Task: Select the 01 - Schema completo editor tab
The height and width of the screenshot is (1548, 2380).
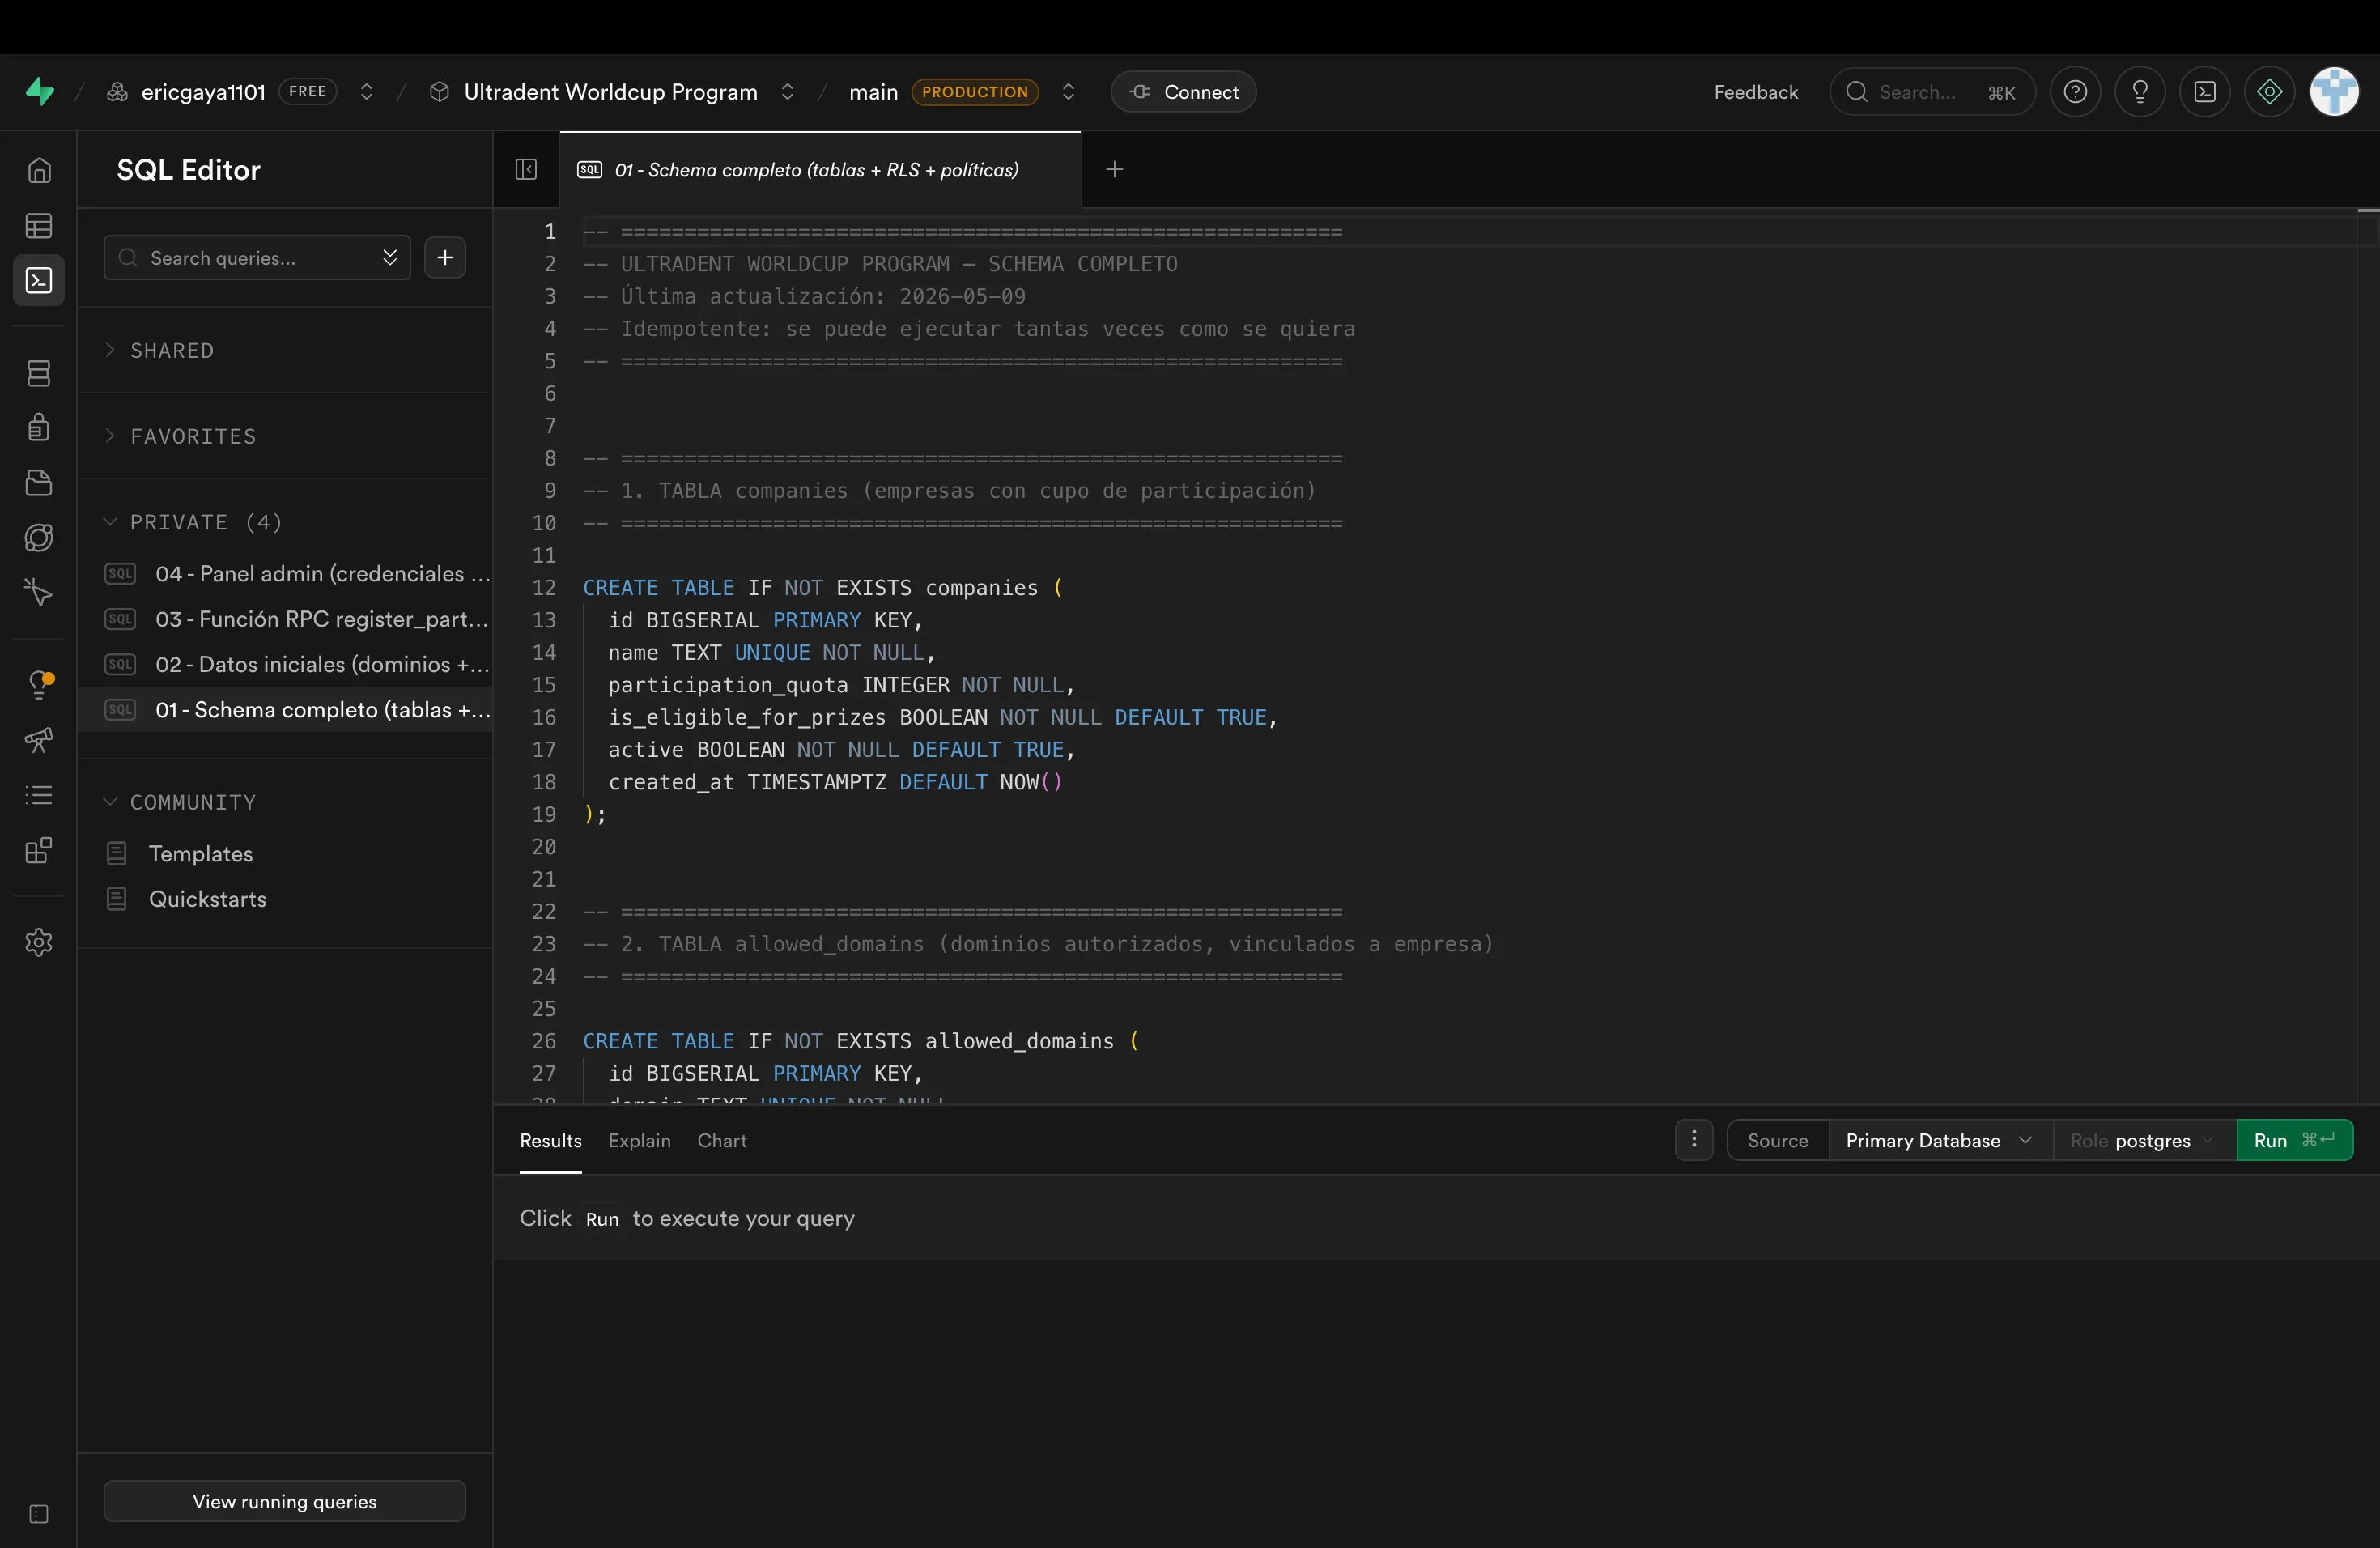Action: point(820,170)
